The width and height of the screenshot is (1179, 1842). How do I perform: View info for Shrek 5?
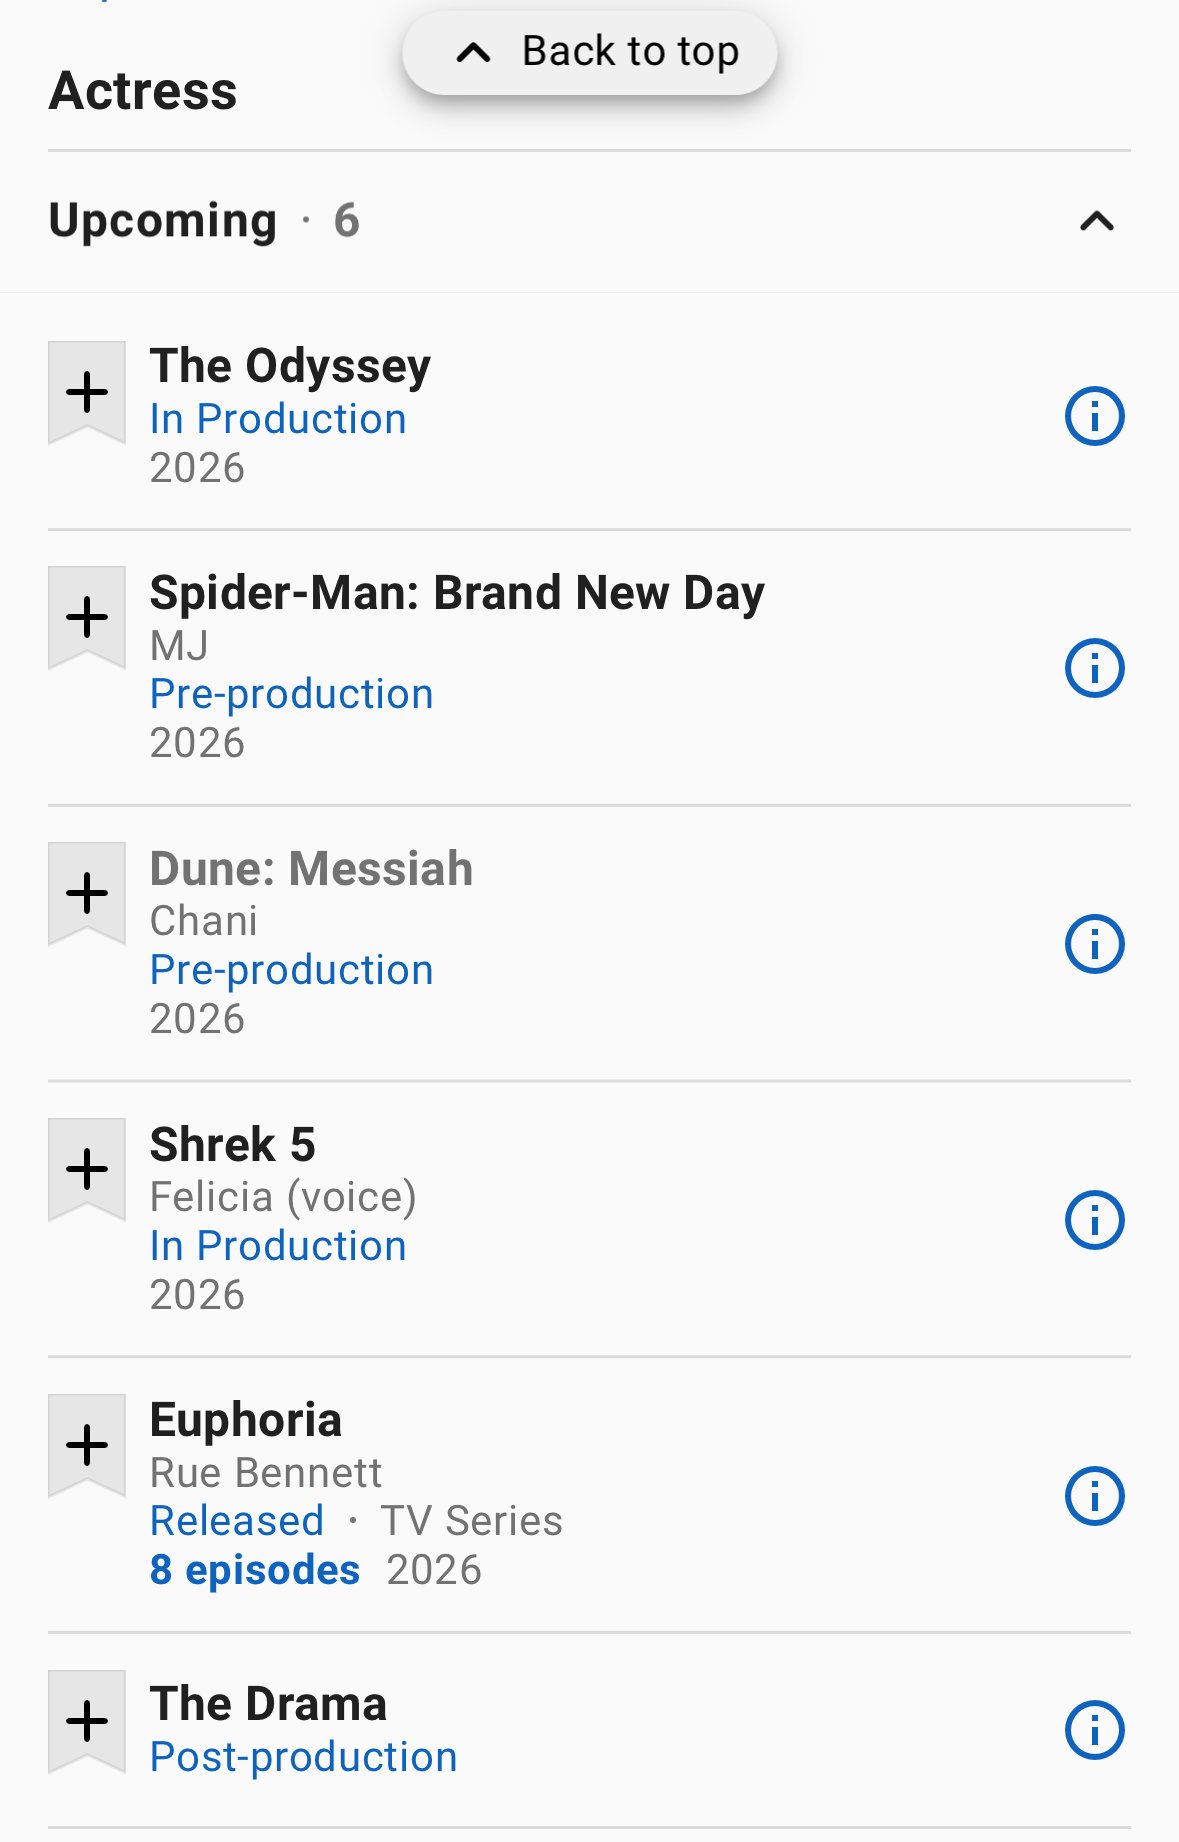tap(1095, 1220)
